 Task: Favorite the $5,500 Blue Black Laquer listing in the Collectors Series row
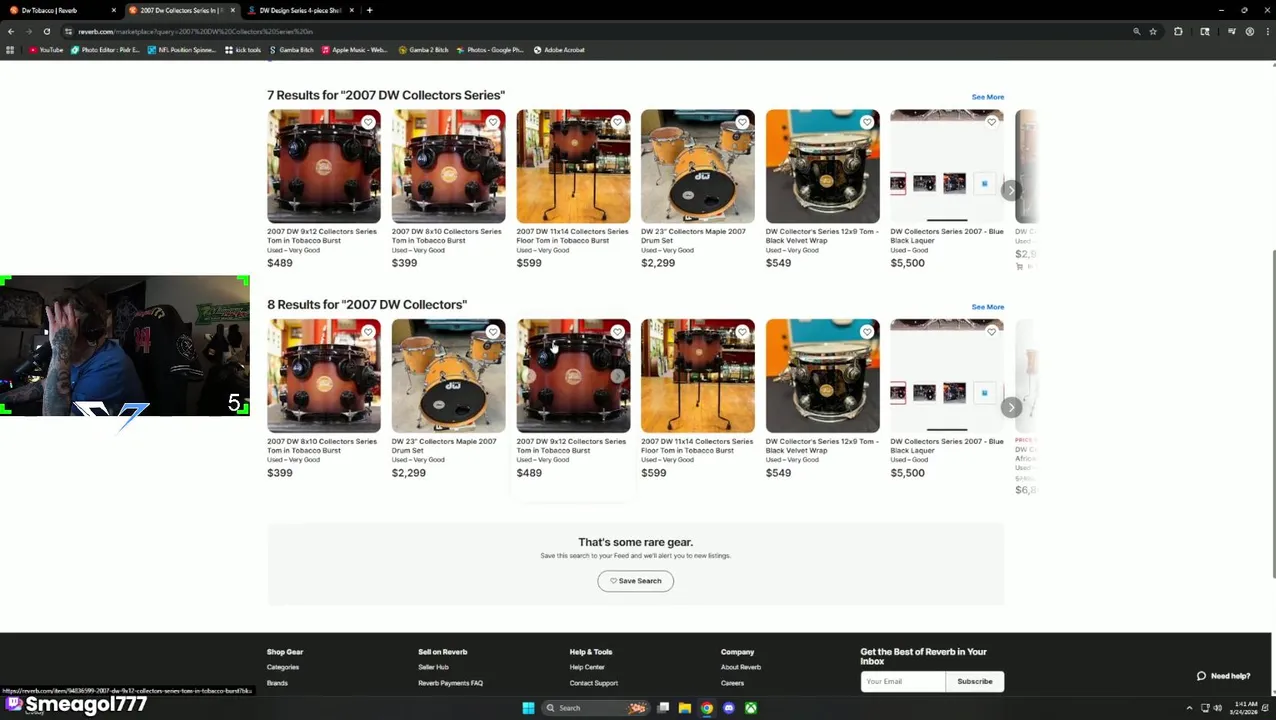(x=991, y=122)
